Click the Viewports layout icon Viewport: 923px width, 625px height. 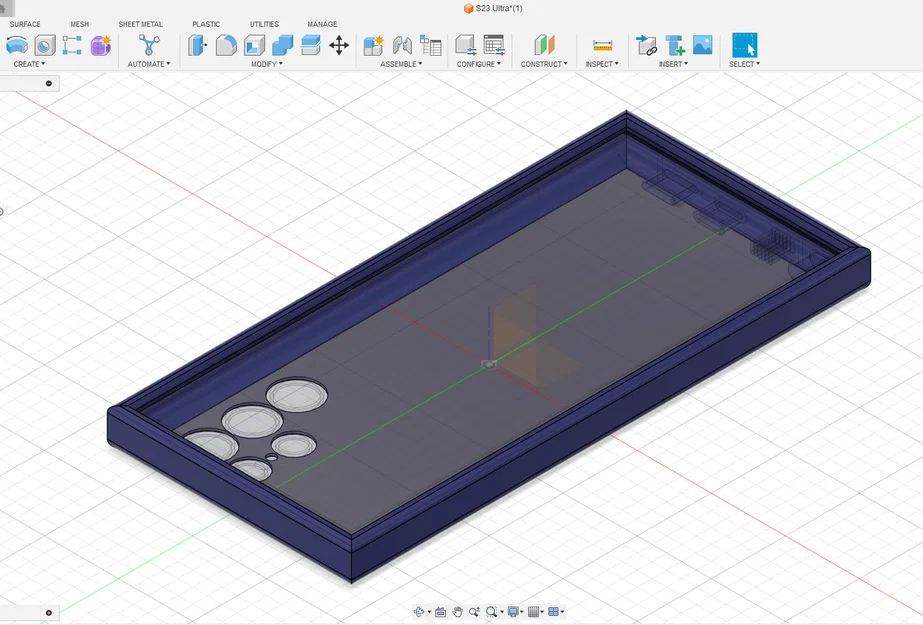(553, 612)
